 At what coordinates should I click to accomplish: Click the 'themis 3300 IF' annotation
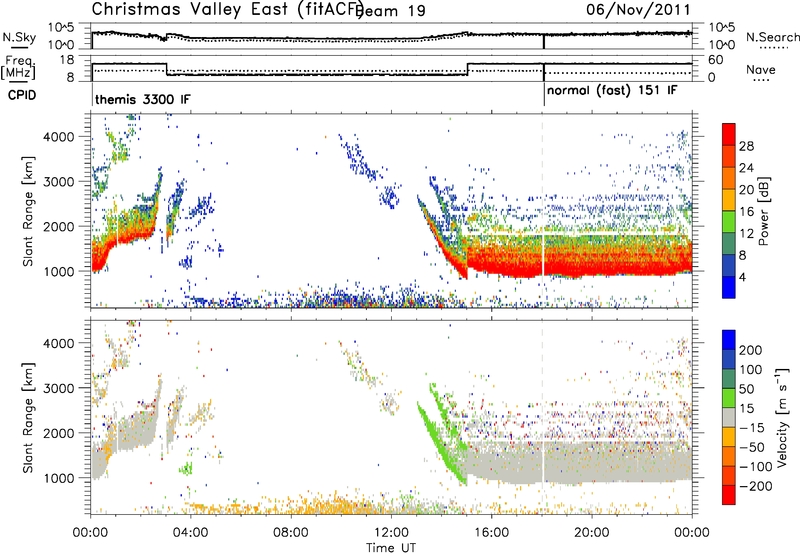point(143,99)
